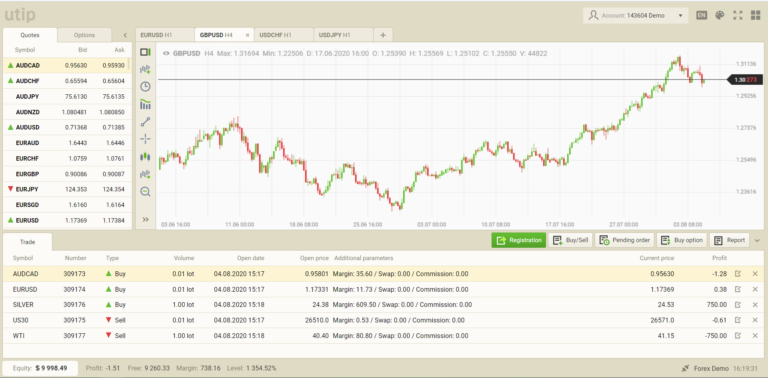
Task: Close the GBPUSD H4 chart tab
Action: pos(247,35)
